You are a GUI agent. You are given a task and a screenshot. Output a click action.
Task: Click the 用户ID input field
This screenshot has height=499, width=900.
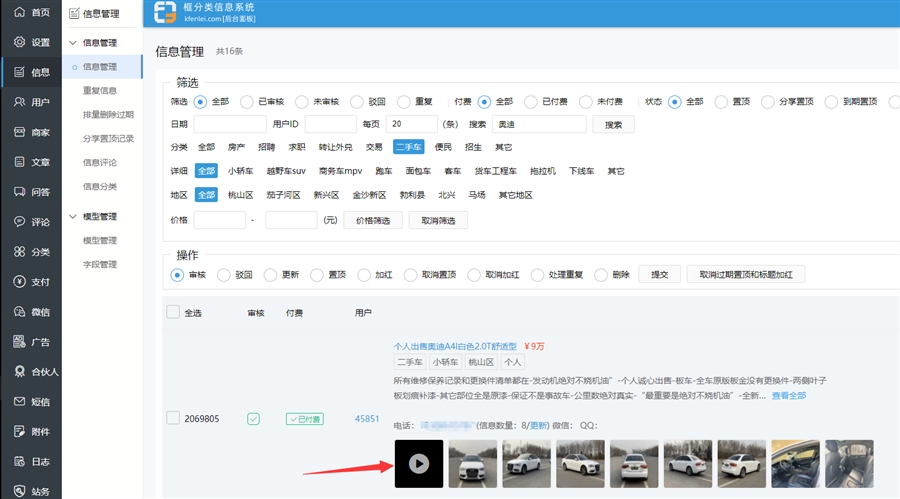click(x=330, y=125)
